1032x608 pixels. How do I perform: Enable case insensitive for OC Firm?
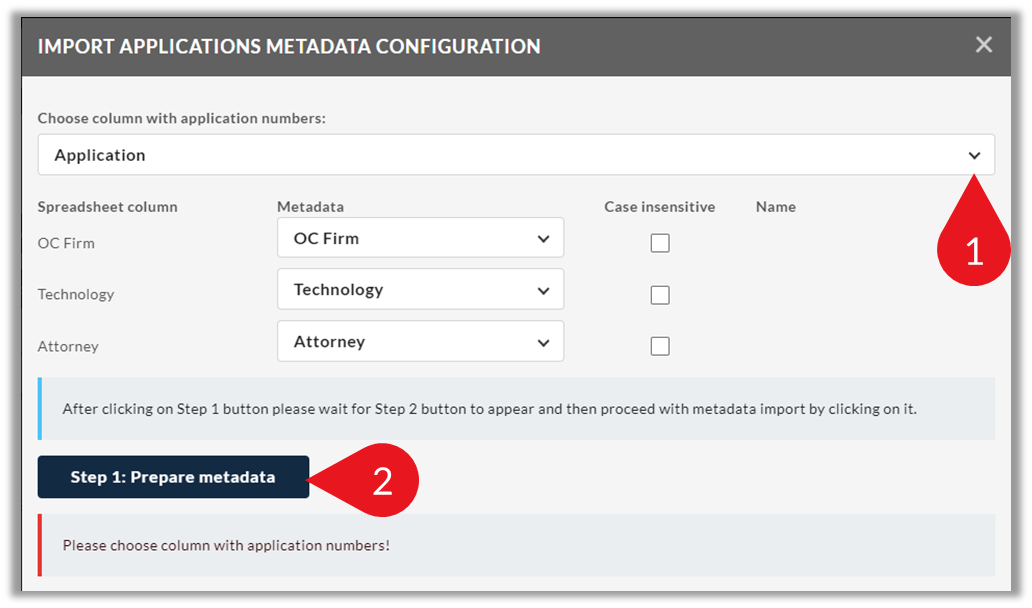(660, 242)
